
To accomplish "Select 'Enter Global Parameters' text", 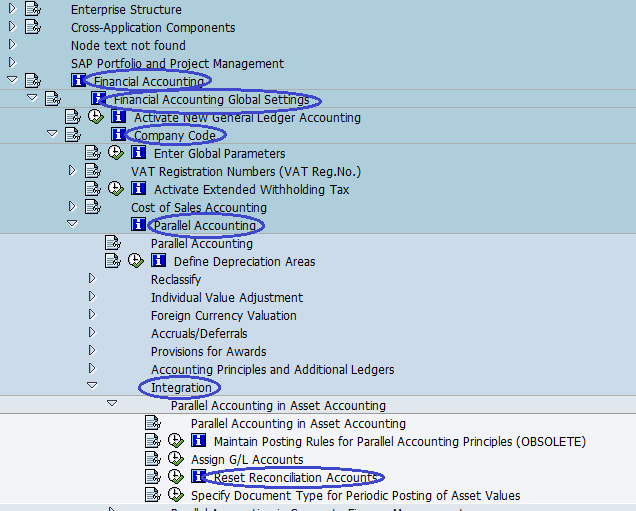I will coord(219,154).
